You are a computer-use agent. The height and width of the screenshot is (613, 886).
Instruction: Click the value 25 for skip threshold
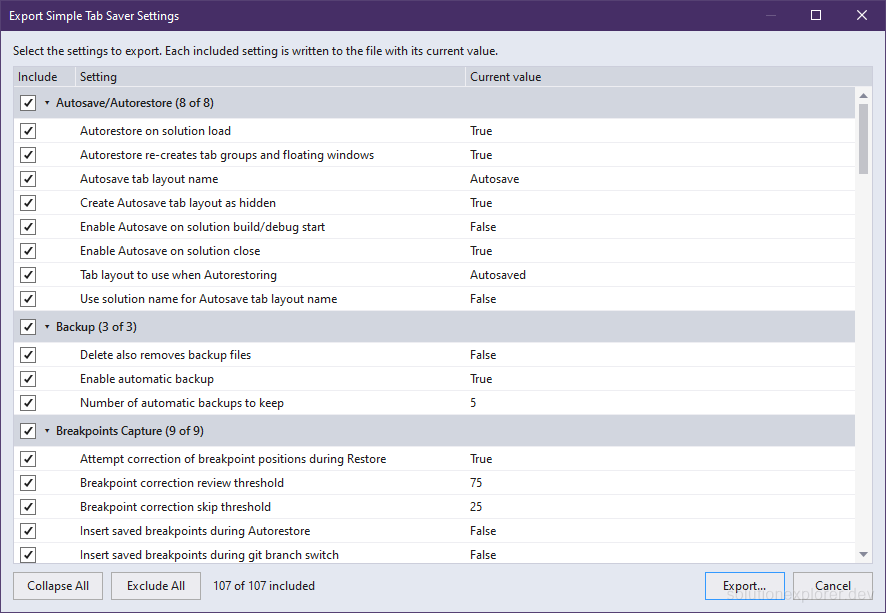pos(476,507)
